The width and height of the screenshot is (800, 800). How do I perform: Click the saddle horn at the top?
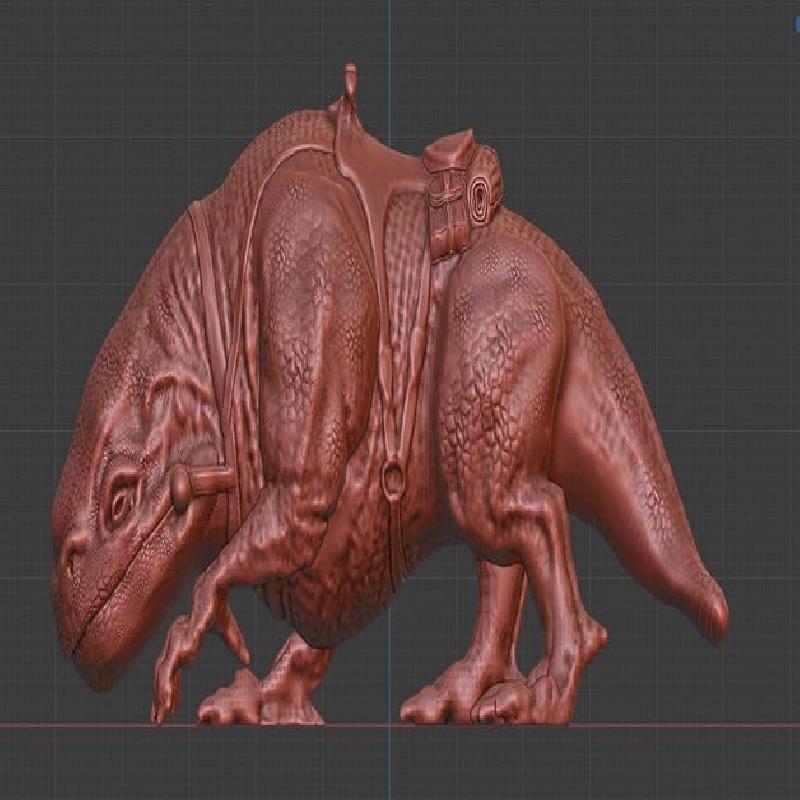[349, 82]
